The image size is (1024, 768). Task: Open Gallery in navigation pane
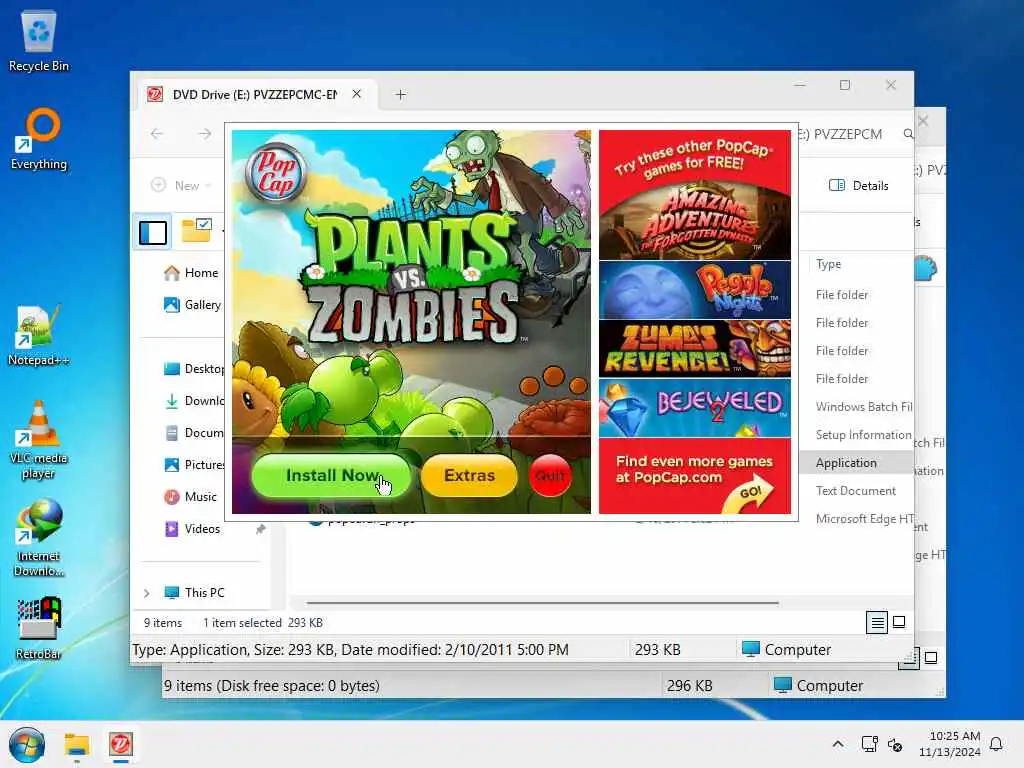click(192, 305)
